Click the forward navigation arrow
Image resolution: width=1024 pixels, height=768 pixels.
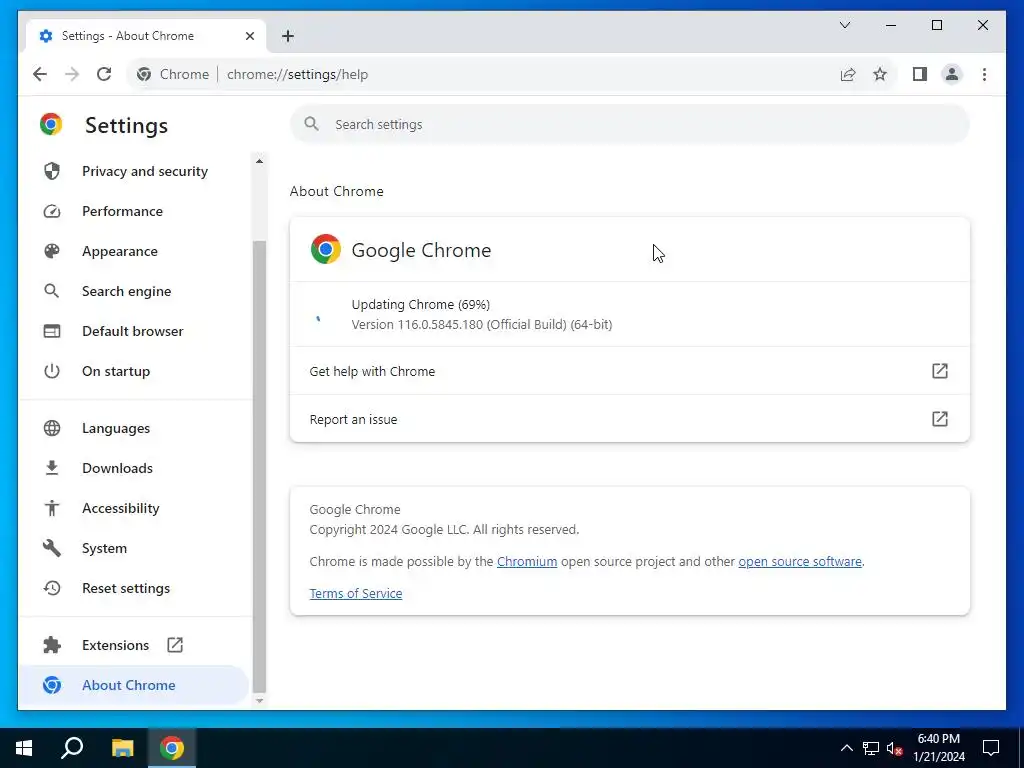click(x=72, y=74)
